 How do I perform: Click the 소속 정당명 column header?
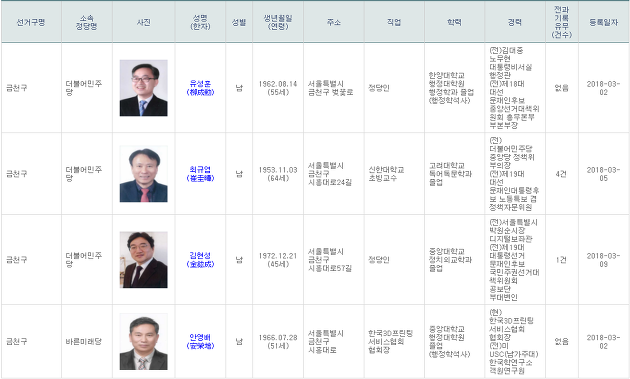click(87, 22)
